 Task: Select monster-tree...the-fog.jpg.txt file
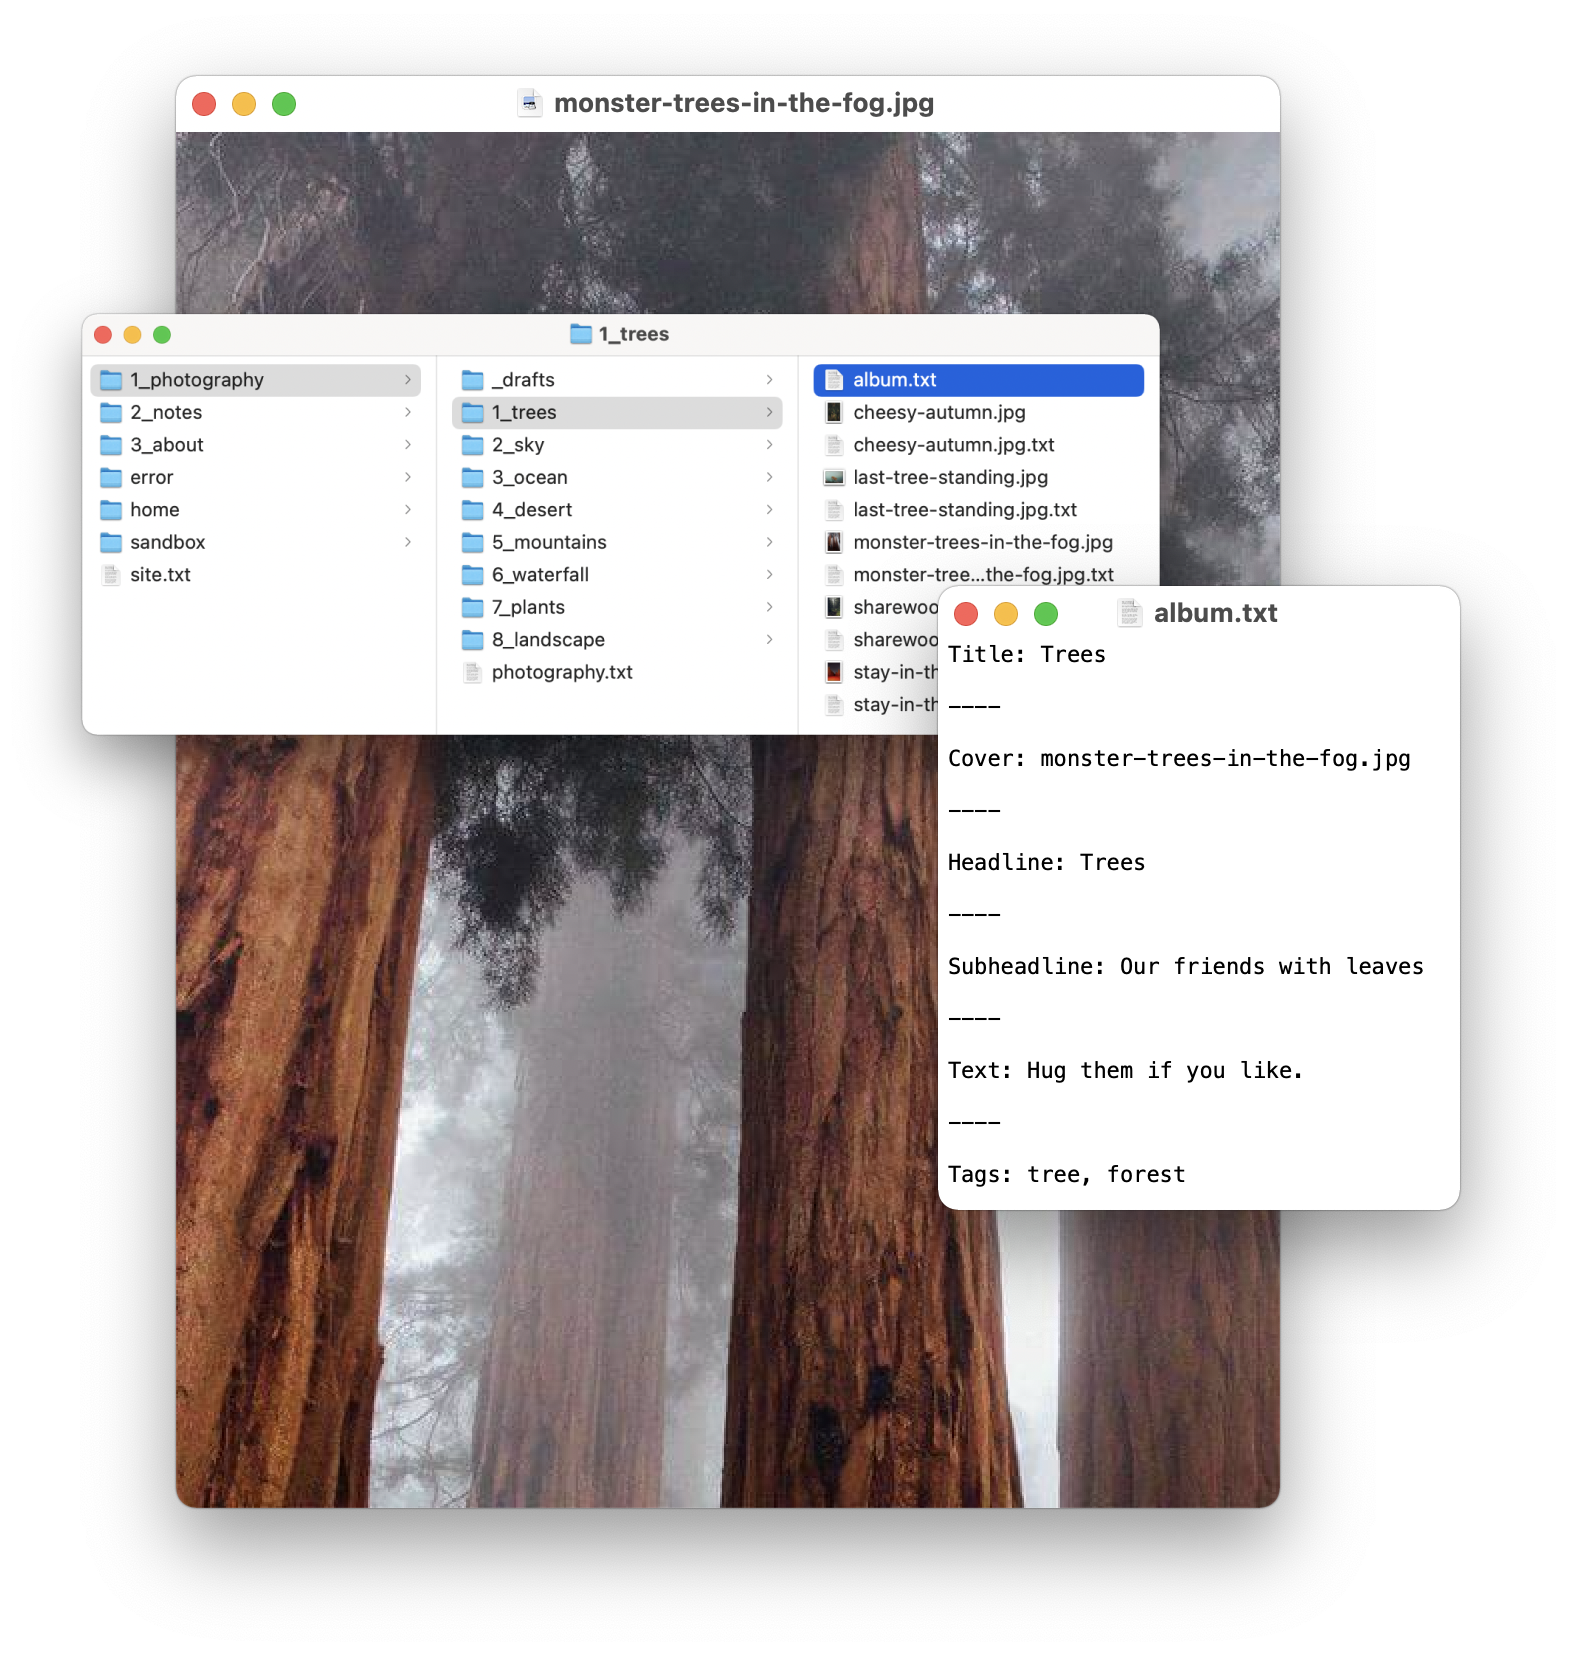979,575
